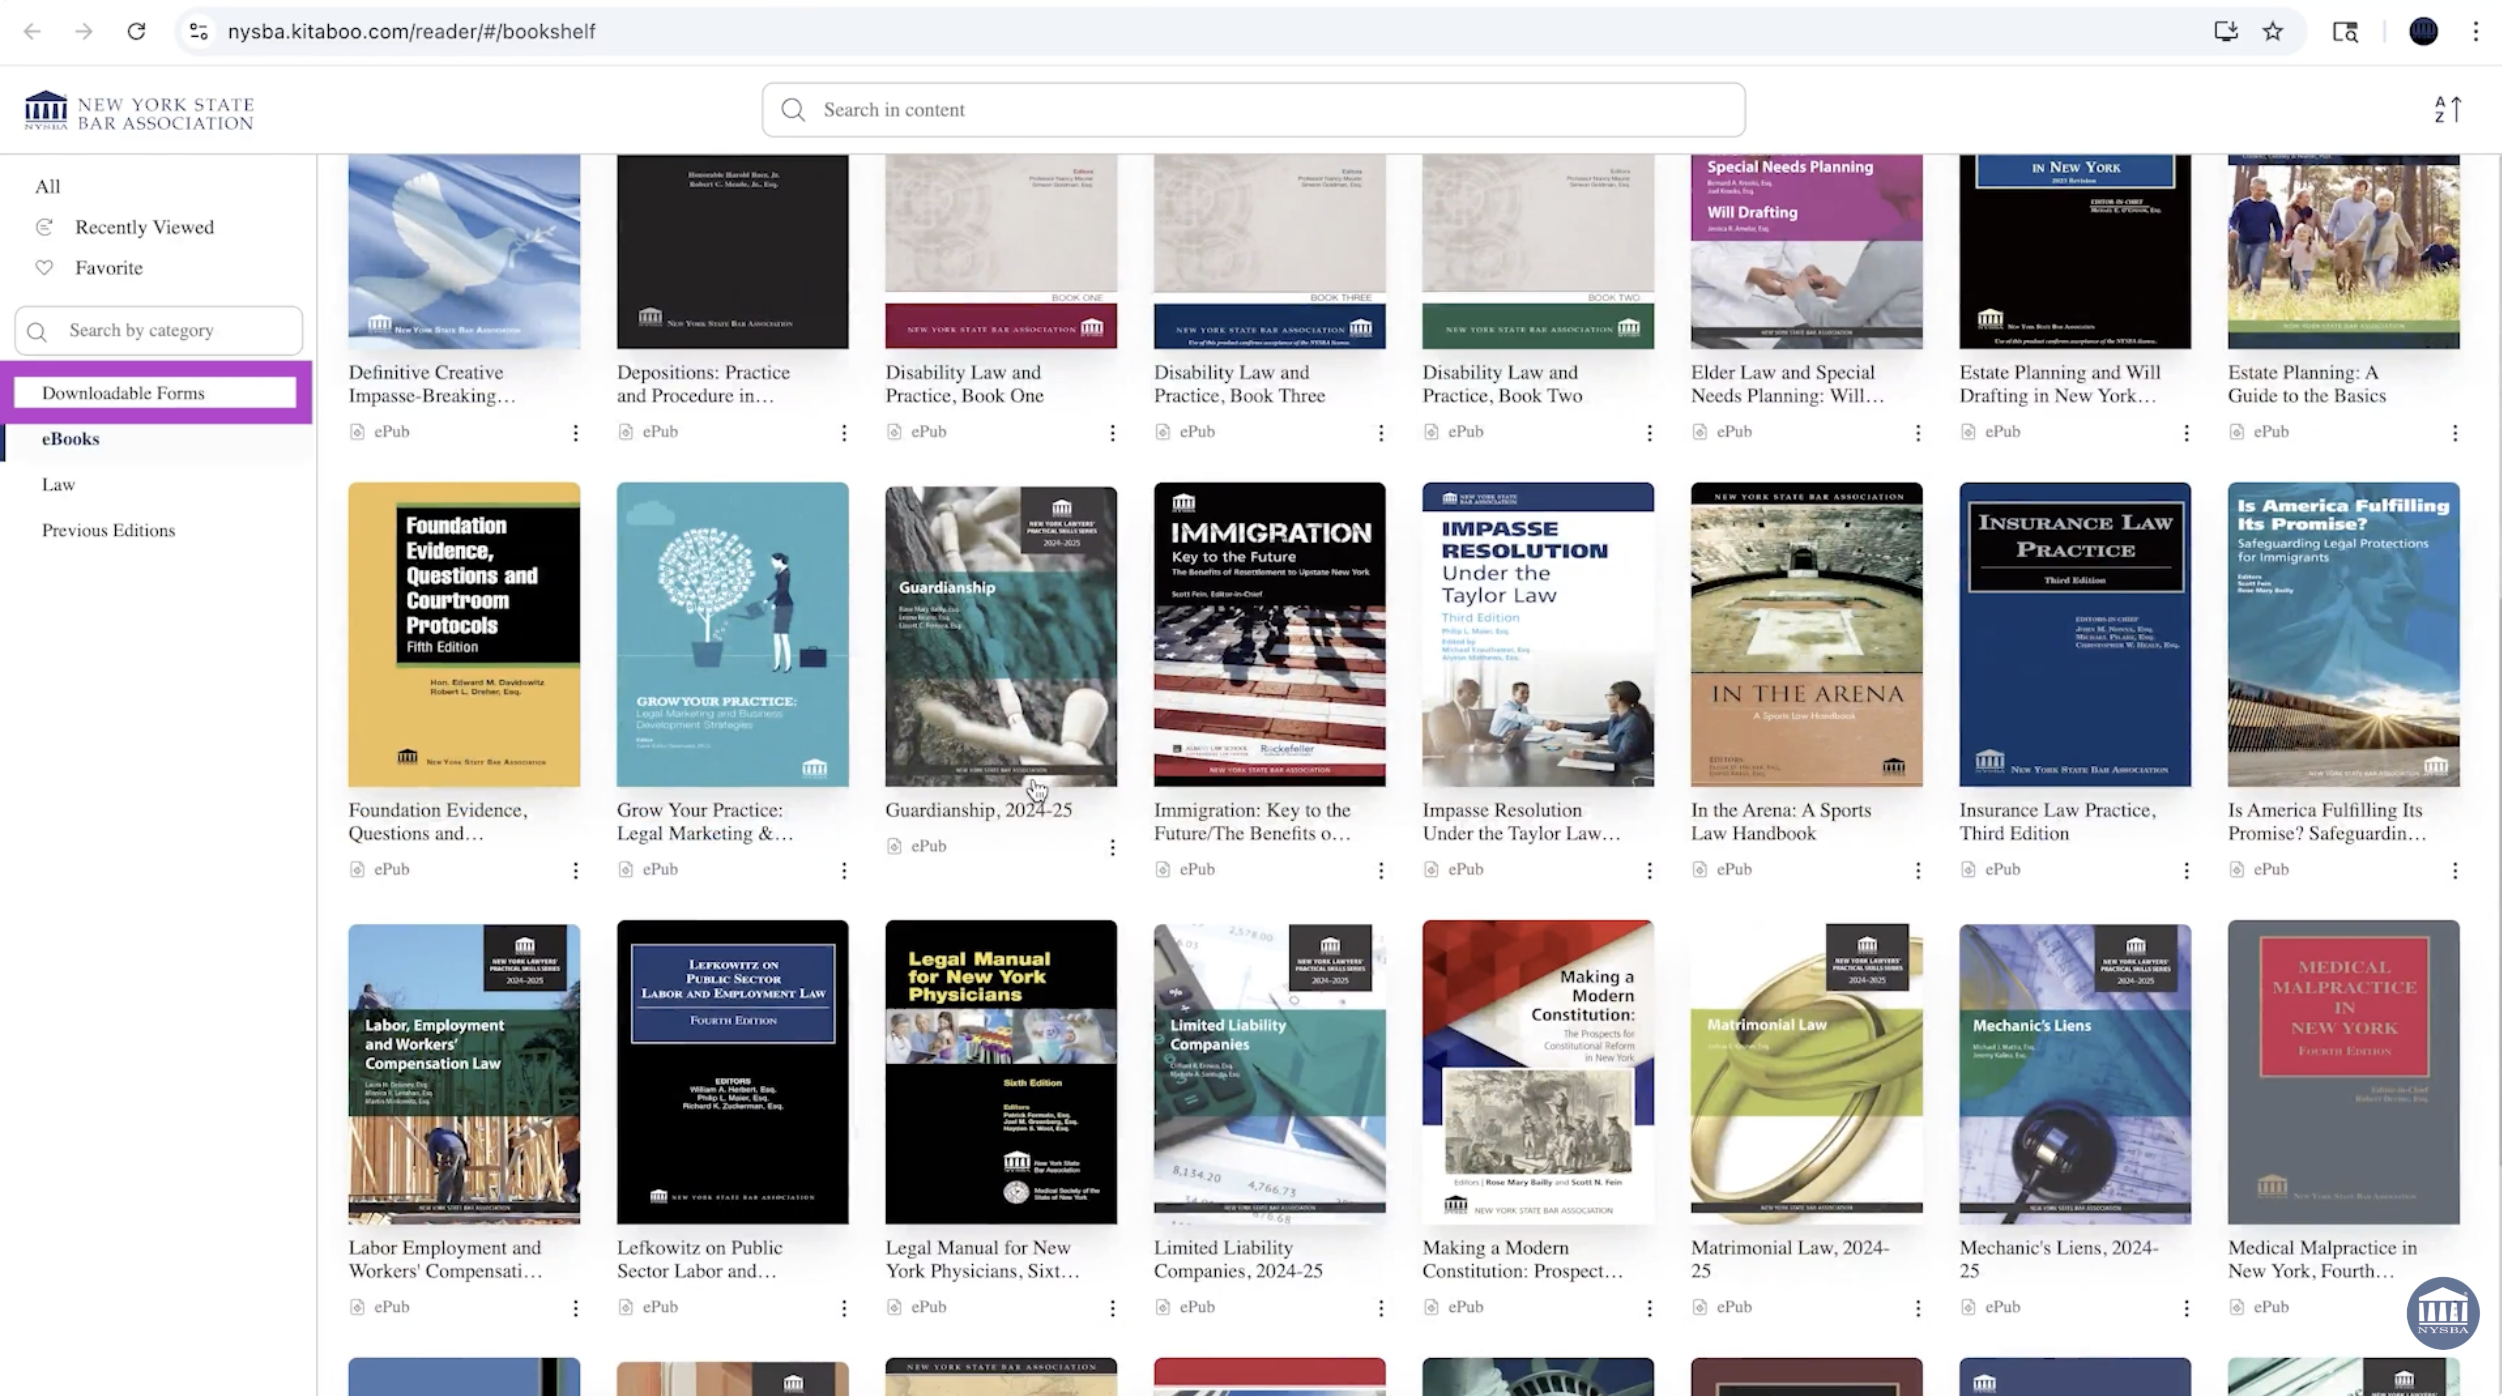The width and height of the screenshot is (2502, 1396).
Task: Click the round NYSBA floating badge icon
Action: (2441, 1312)
